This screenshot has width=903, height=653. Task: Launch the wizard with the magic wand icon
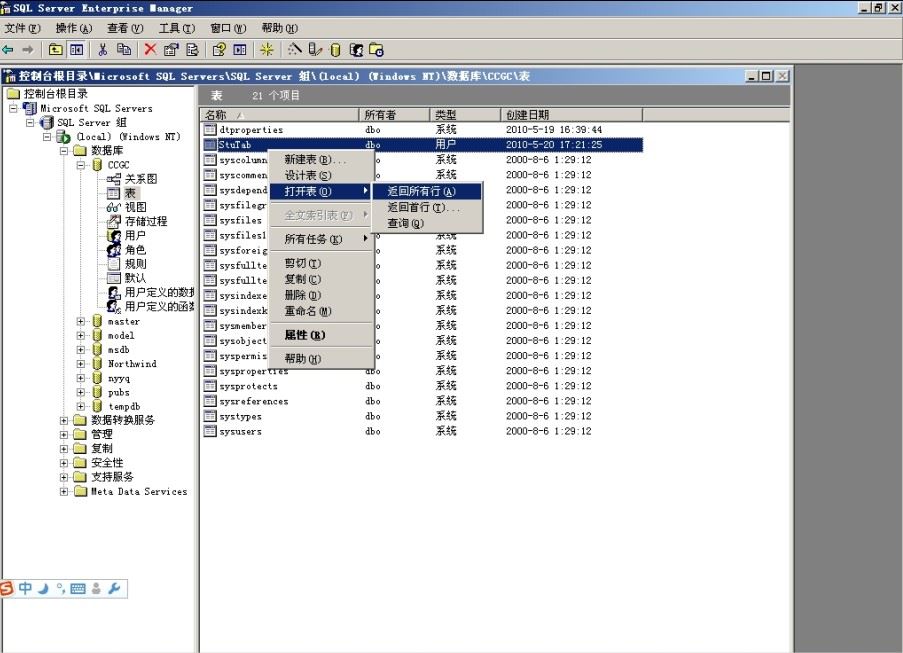click(294, 50)
